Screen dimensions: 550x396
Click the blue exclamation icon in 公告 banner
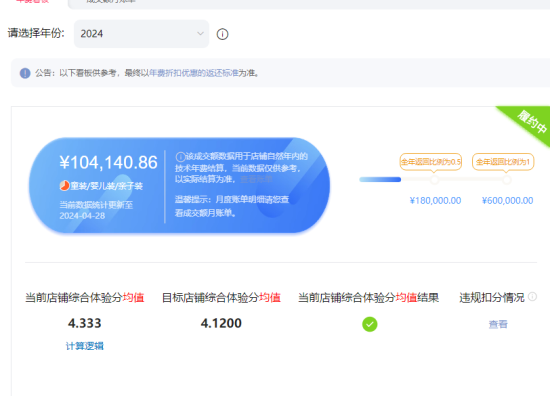[x=25, y=73]
